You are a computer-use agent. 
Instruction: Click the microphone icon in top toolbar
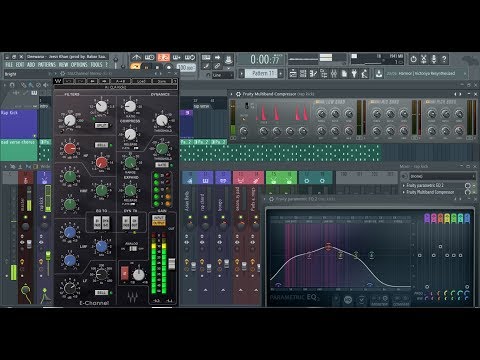pos(434,59)
